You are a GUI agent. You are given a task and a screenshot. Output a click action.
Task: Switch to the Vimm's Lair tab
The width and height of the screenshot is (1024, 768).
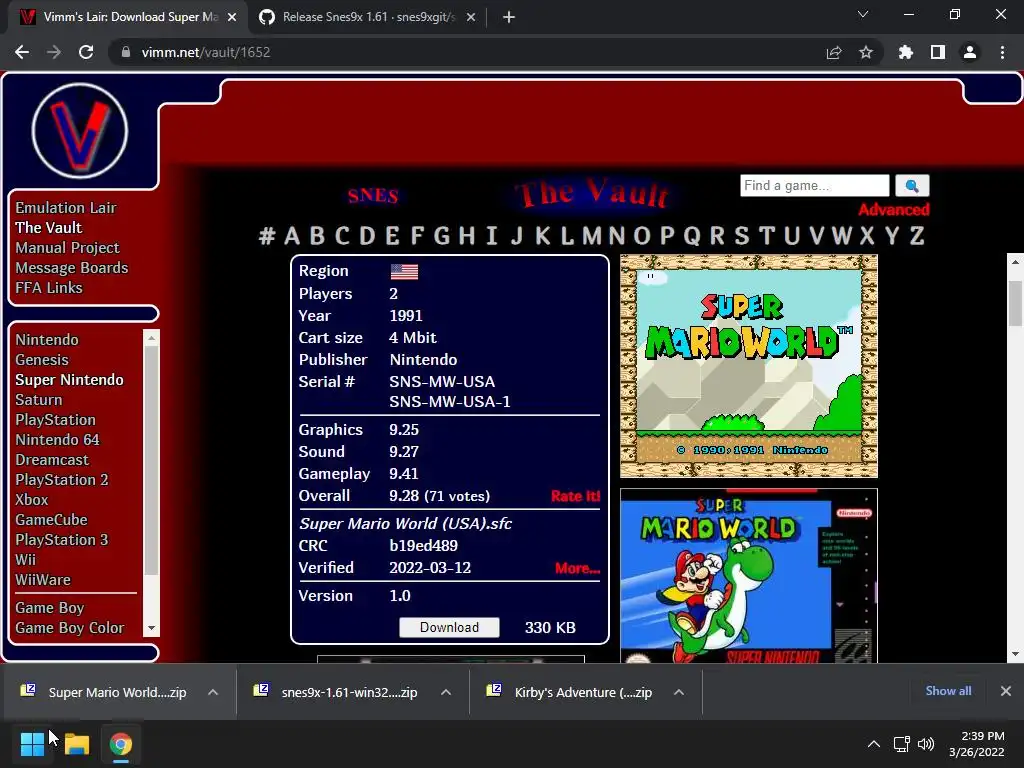pos(128,17)
